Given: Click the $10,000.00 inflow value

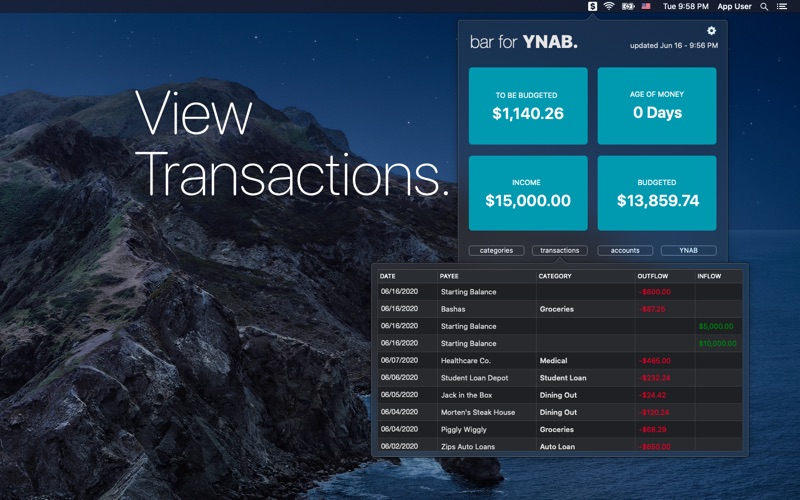Looking at the screenshot, I should click(717, 343).
